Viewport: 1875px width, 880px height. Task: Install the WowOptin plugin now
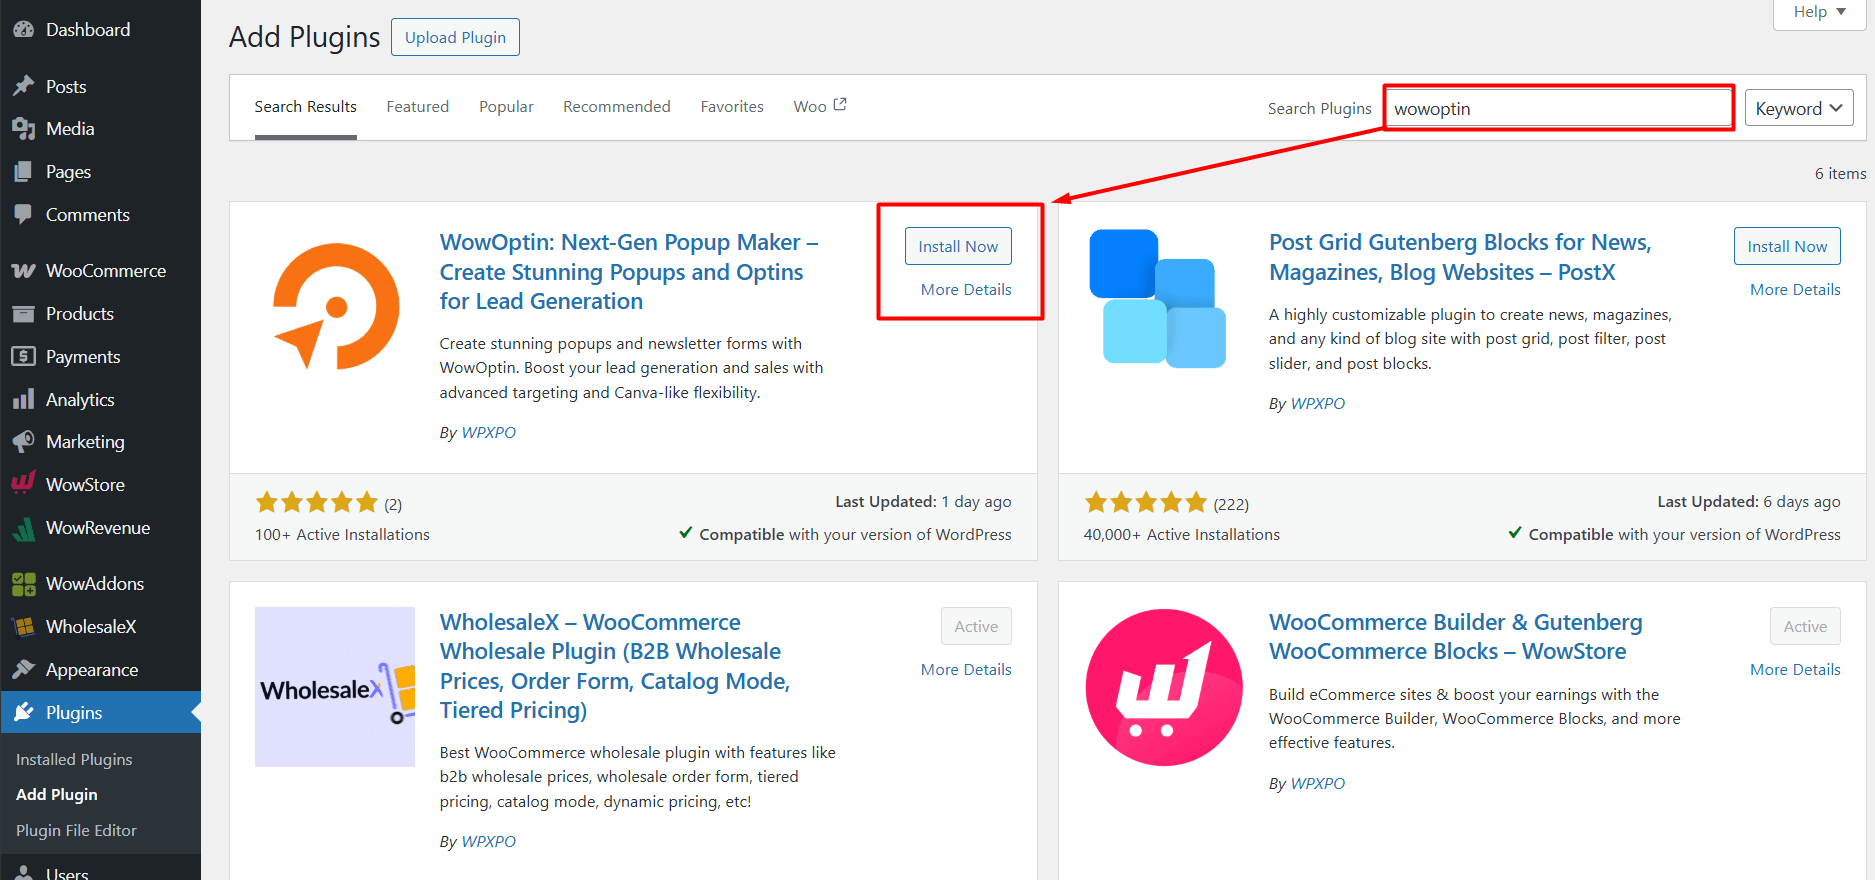pyautogui.click(x=958, y=246)
